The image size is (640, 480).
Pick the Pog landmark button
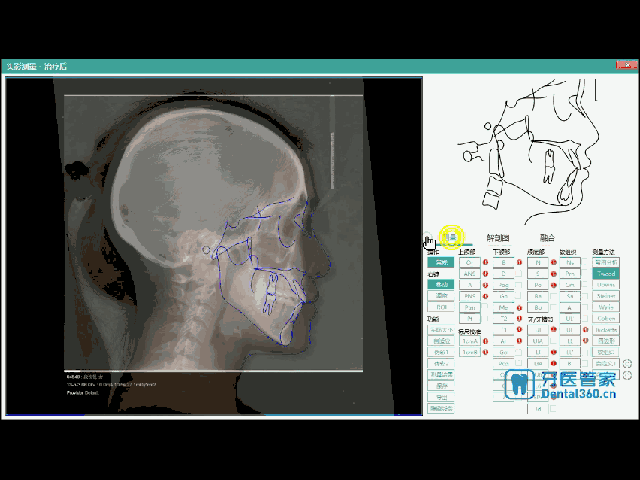click(503, 285)
